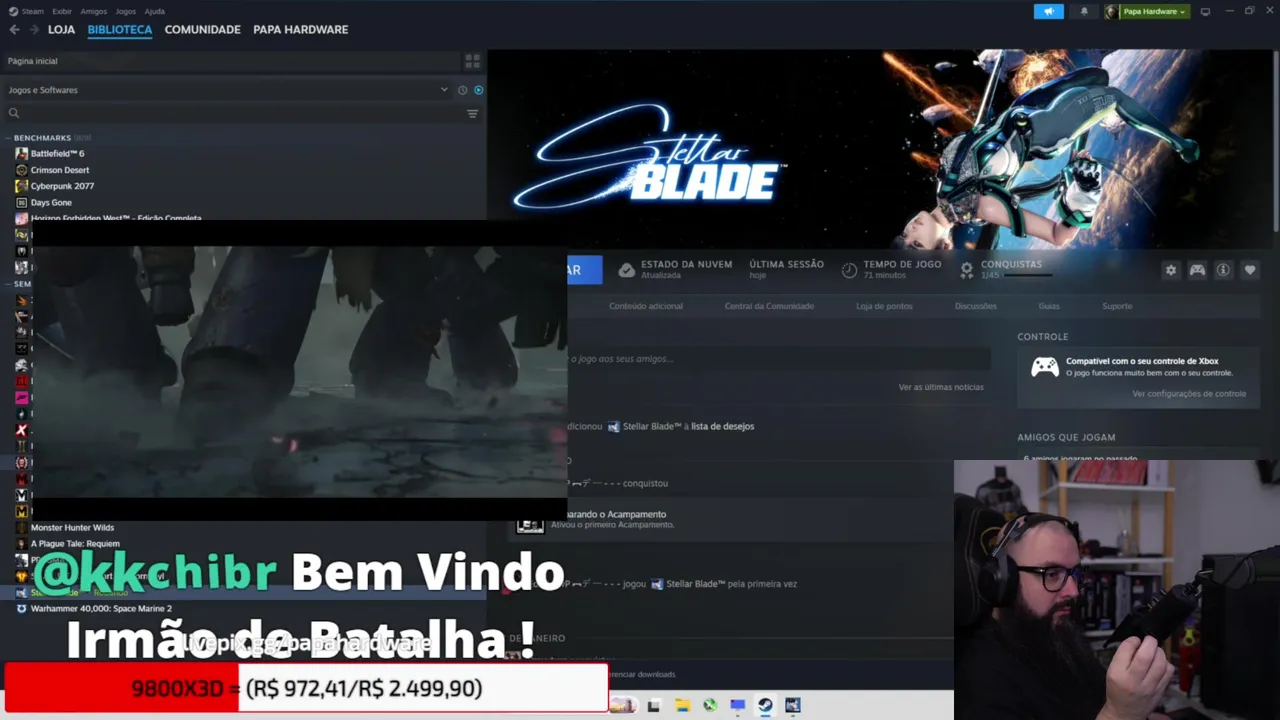Open the notifications bell icon
This screenshot has width=1280, height=720.
point(1084,11)
